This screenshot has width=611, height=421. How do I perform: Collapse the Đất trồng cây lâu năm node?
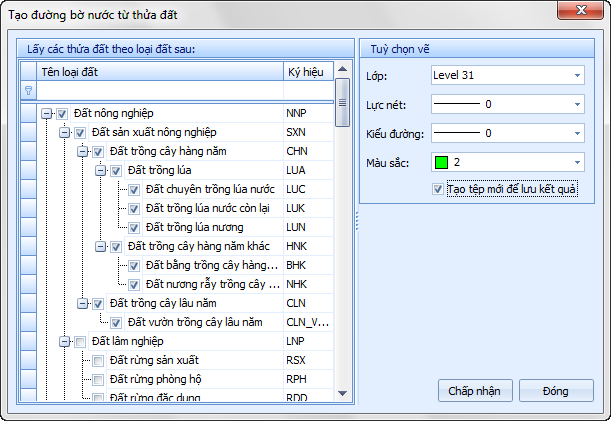pyautogui.click(x=82, y=304)
